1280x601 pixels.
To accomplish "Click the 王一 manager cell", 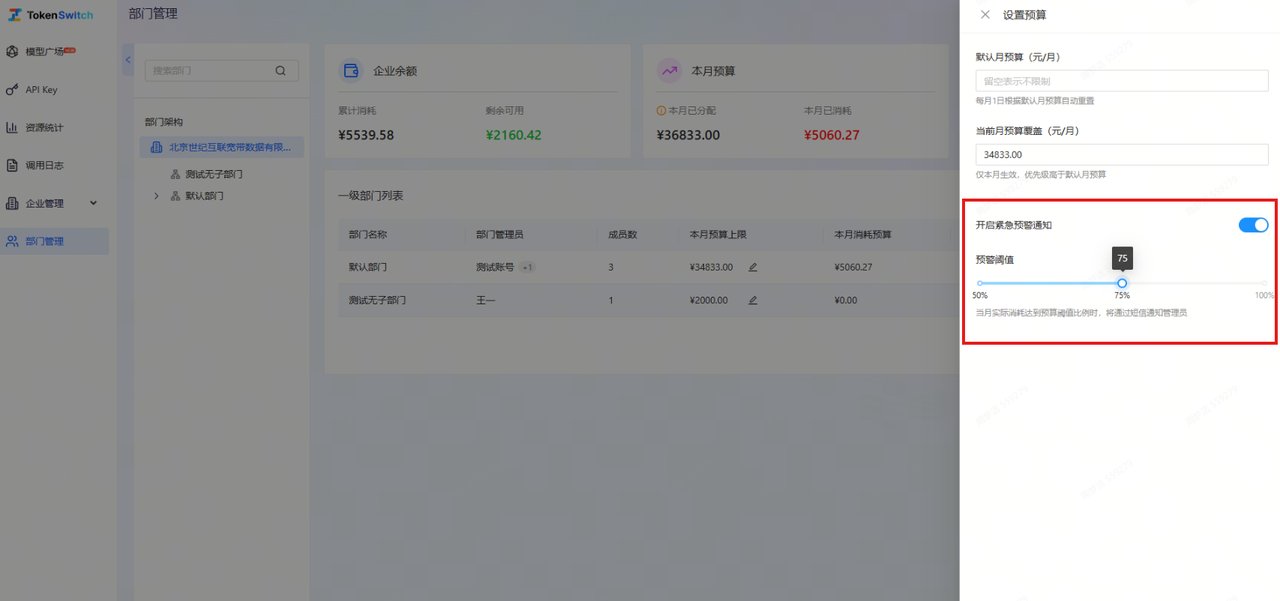I will click(486, 300).
